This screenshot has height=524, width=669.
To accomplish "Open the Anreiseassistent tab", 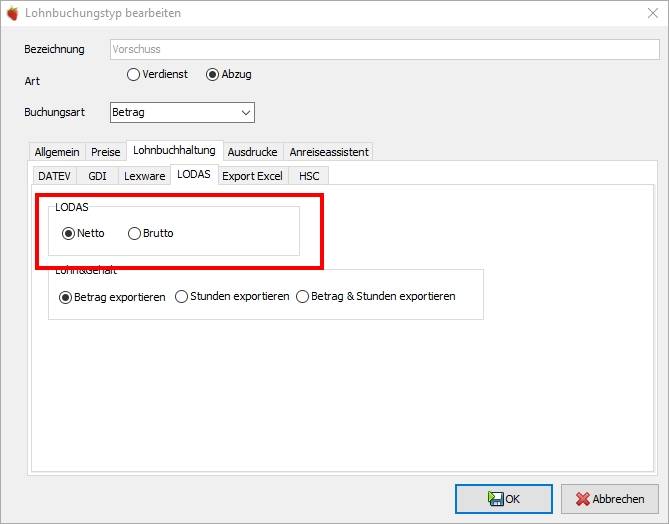I will tap(329, 152).
